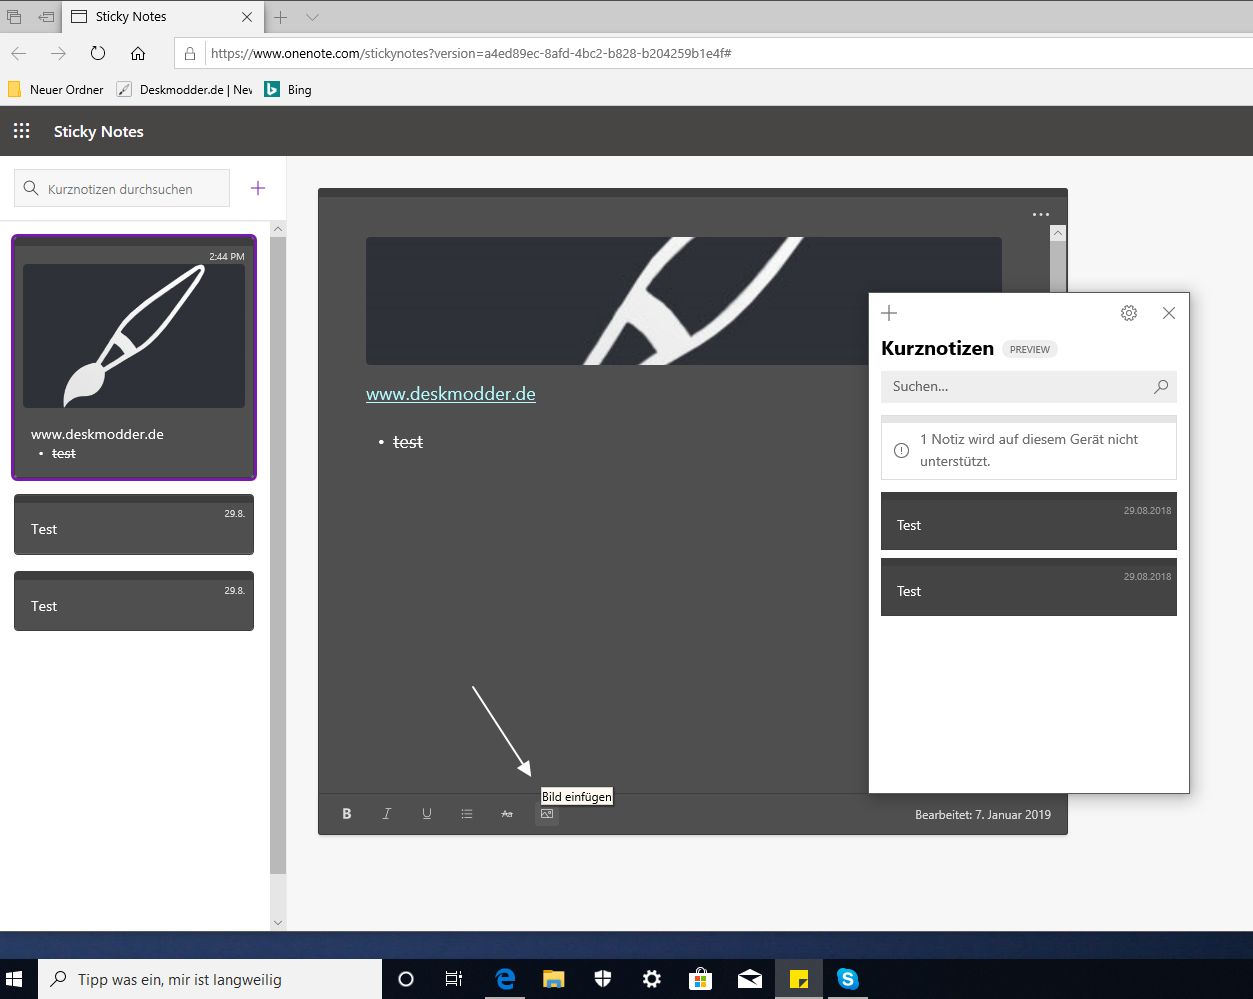
Task: Open Task View from the taskbar
Action: pyautogui.click(x=454, y=979)
